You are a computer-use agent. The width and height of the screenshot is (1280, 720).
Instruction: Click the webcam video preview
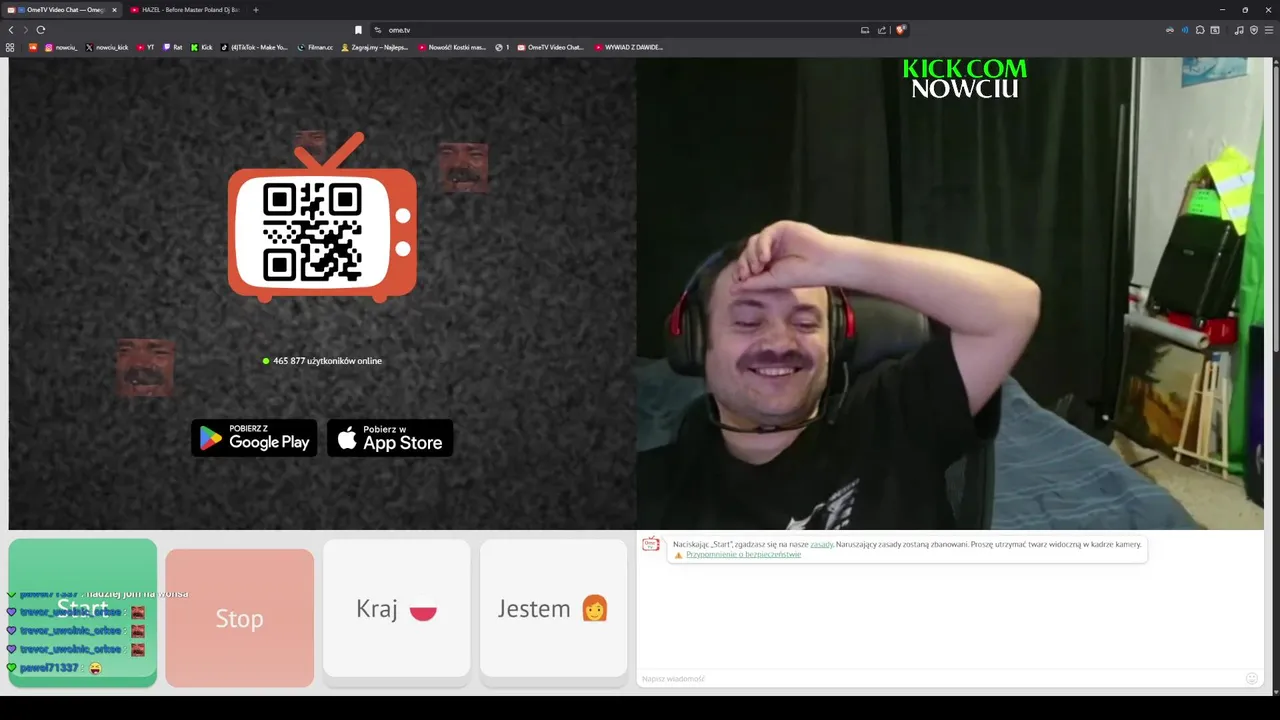pyautogui.click(x=950, y=293)
